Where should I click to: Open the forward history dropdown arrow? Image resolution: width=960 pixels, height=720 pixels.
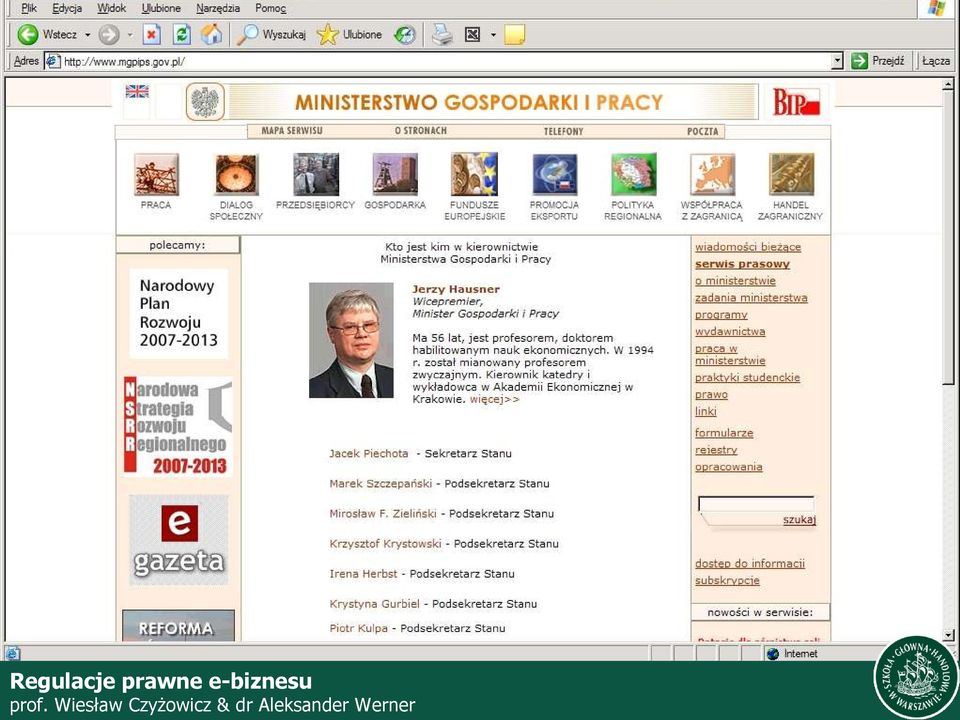point(130,35)
